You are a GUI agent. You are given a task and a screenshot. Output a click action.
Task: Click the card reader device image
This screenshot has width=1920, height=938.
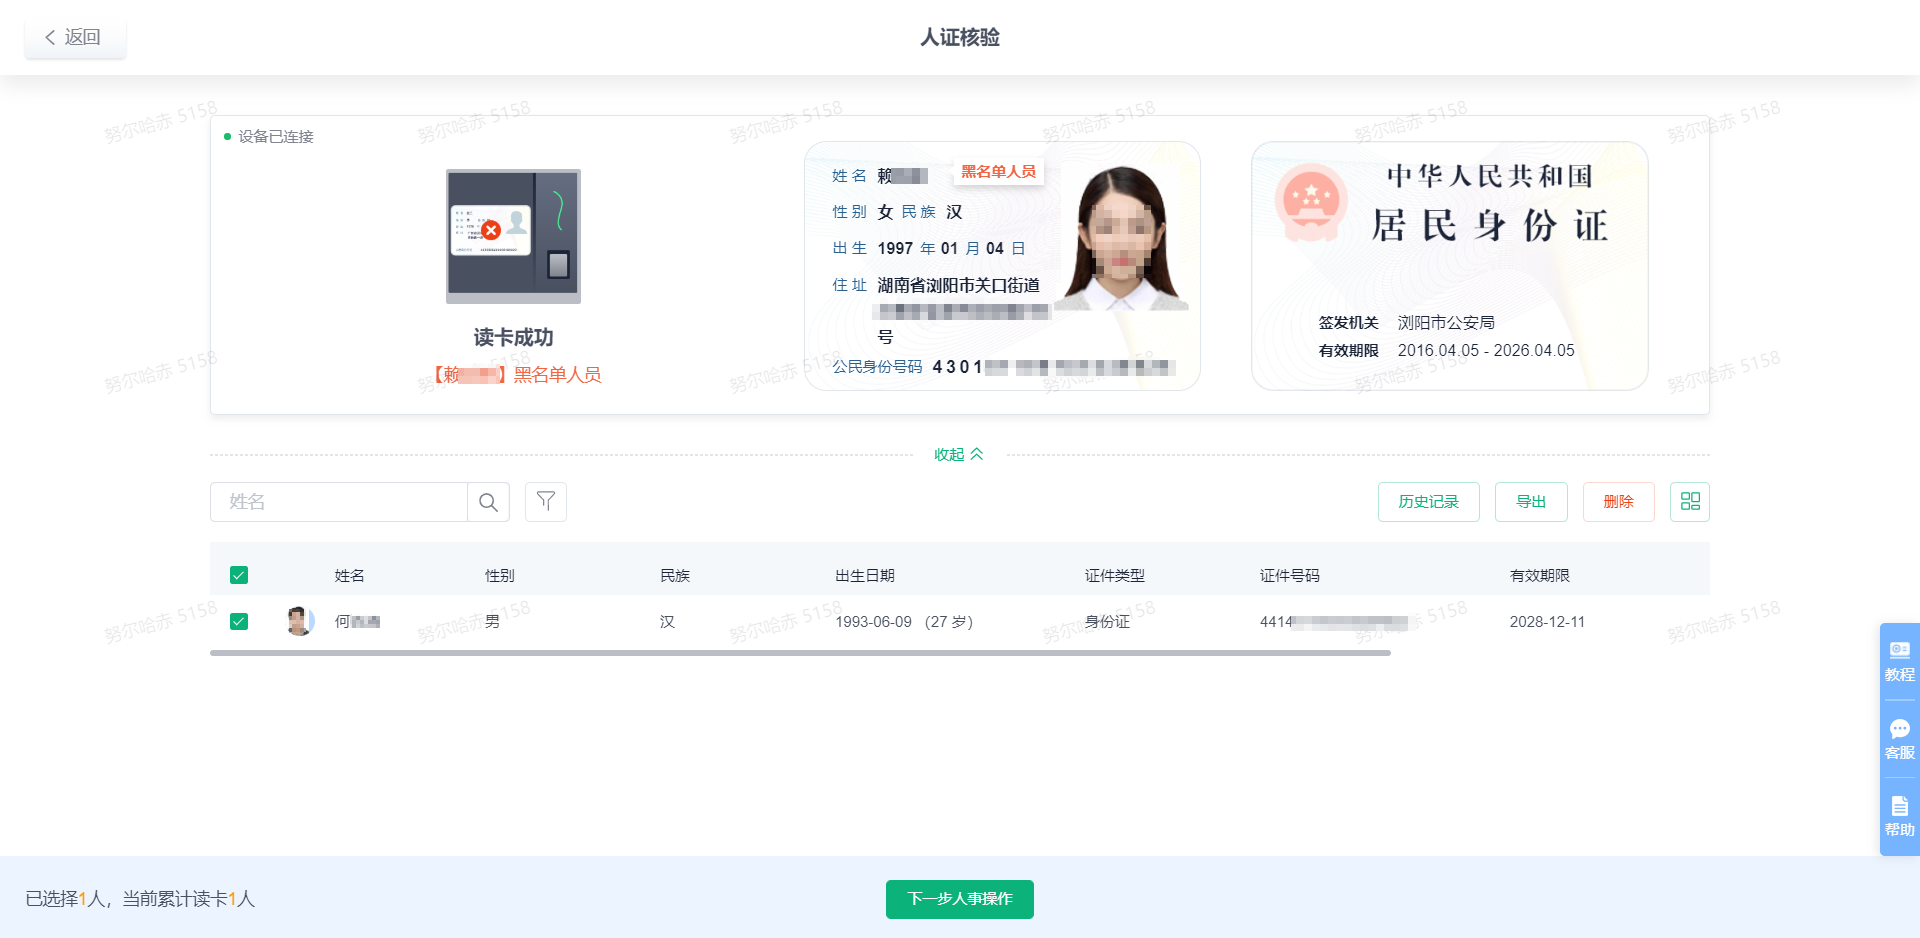513,236
